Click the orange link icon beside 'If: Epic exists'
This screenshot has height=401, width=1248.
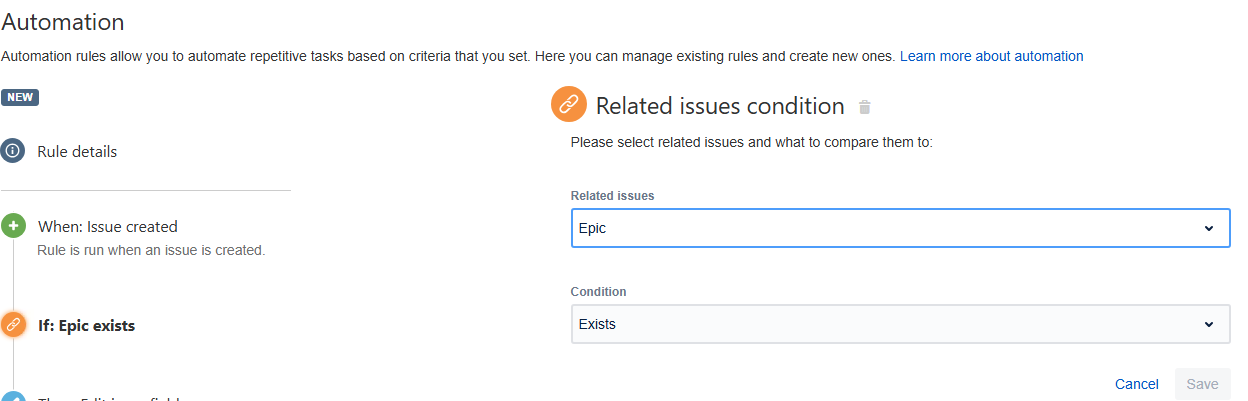(x=13, y=325)
